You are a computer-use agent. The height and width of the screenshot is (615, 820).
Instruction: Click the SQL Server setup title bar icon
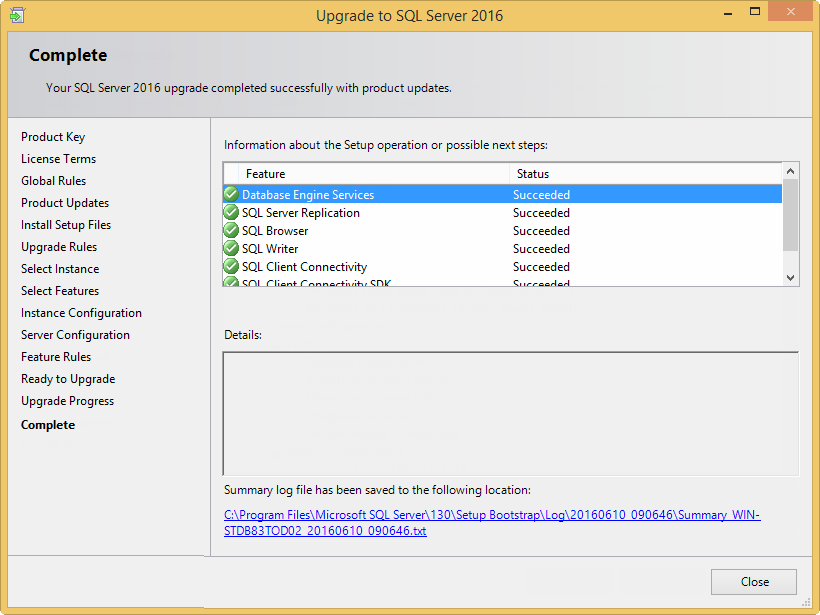click(x=17, y=15)
